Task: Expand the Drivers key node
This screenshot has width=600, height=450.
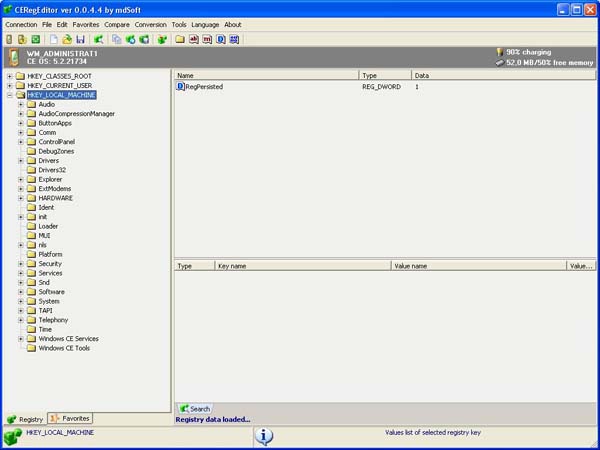Action: point(20,160)
